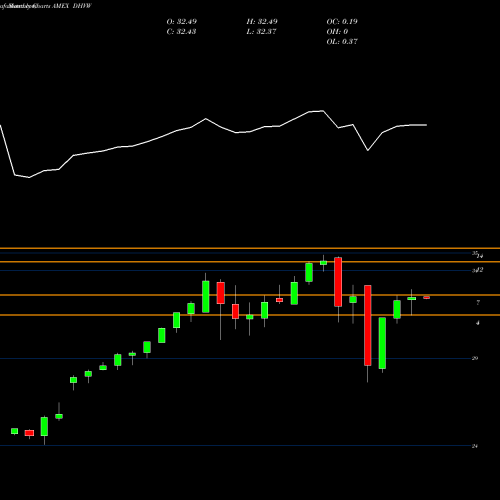Image resolution: width=500 pixels, height=500 pixels.
Task: Click the last small red candlestick
Action: click(426, 297)
